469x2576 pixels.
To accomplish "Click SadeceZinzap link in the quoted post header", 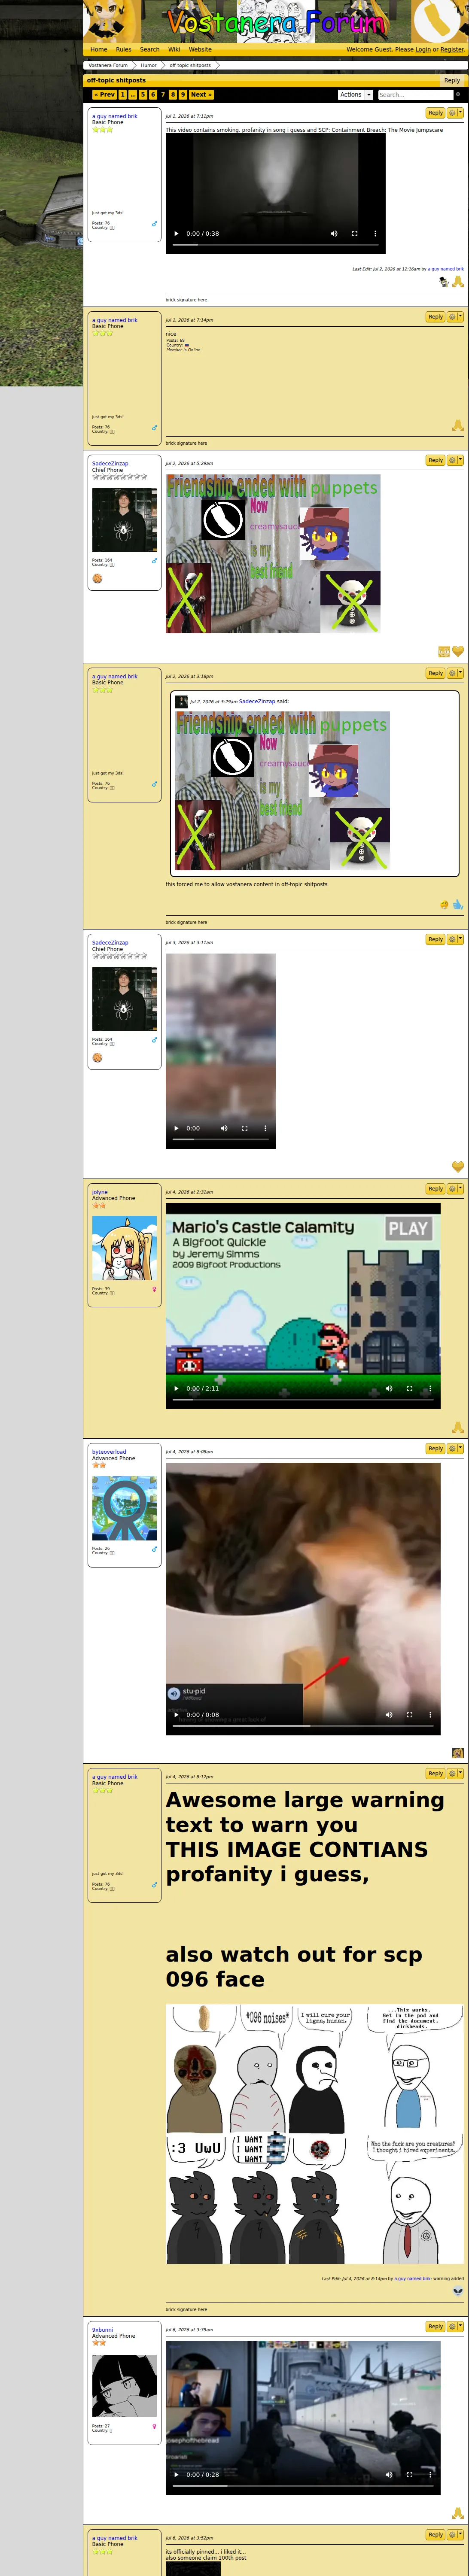I will pyautogui.click(x=257, y=701).
